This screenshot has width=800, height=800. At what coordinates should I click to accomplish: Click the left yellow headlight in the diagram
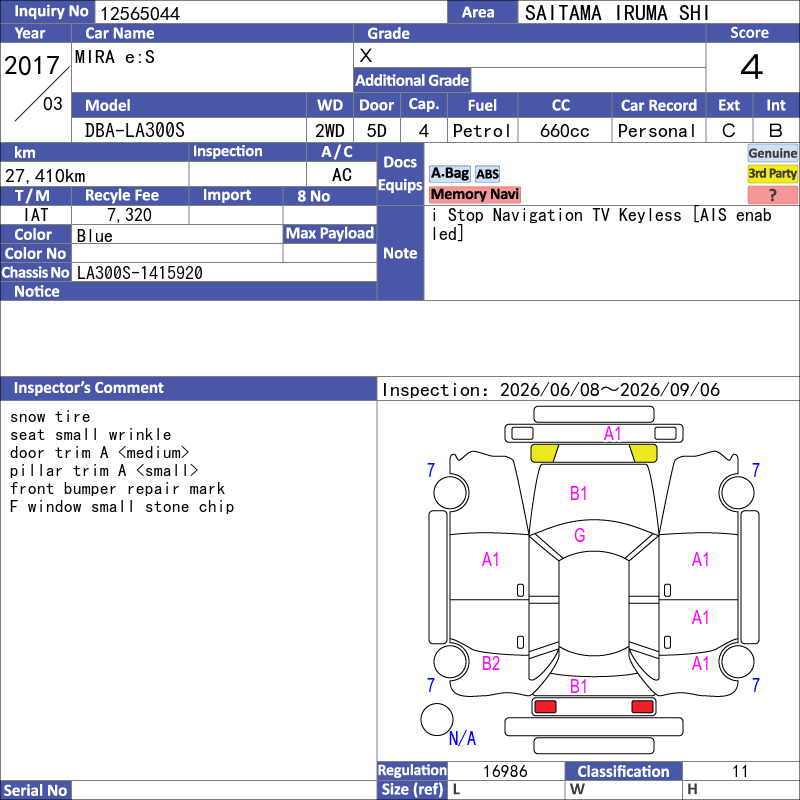click(x=544, y=453)
